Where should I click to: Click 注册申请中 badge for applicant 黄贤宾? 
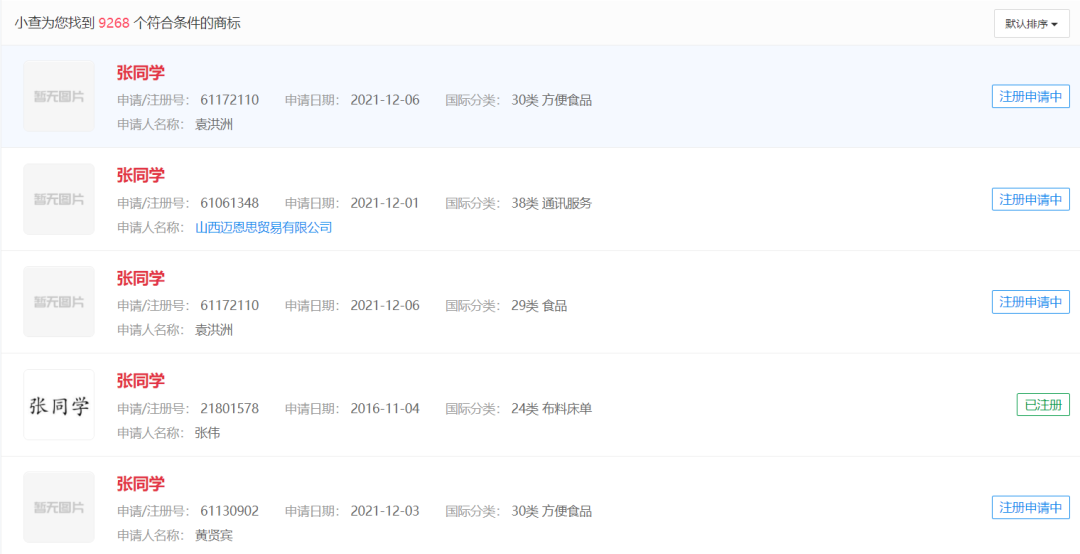(1030, 508)
